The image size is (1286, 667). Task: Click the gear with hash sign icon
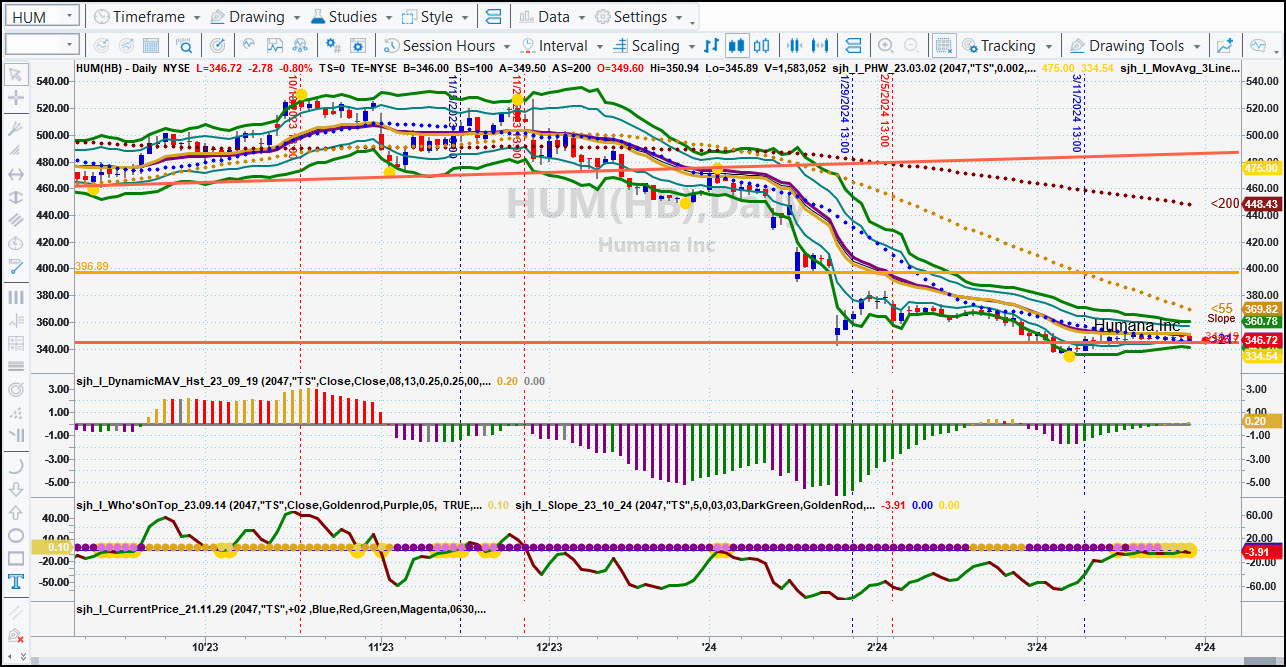tap(334, 45)
